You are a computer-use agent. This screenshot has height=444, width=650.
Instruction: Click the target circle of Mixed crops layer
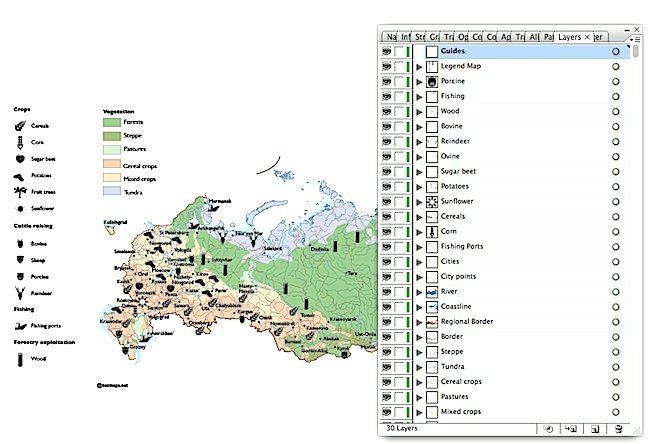pos(616,412)
